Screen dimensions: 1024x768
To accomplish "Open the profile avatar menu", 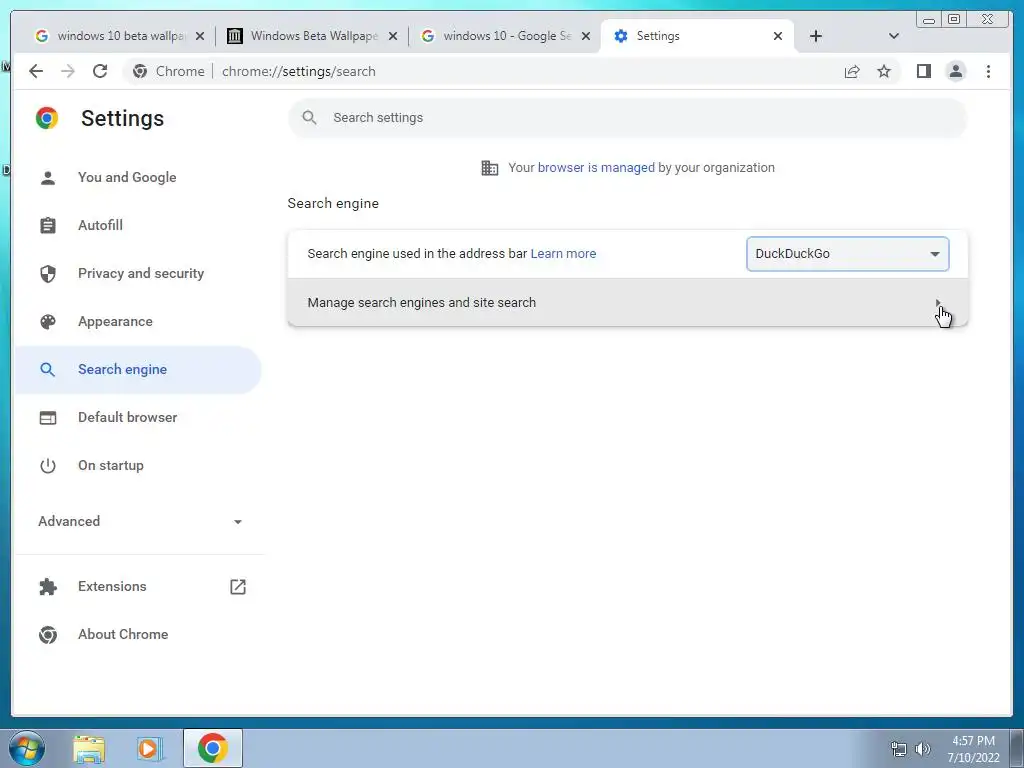I will click(955, 71).
